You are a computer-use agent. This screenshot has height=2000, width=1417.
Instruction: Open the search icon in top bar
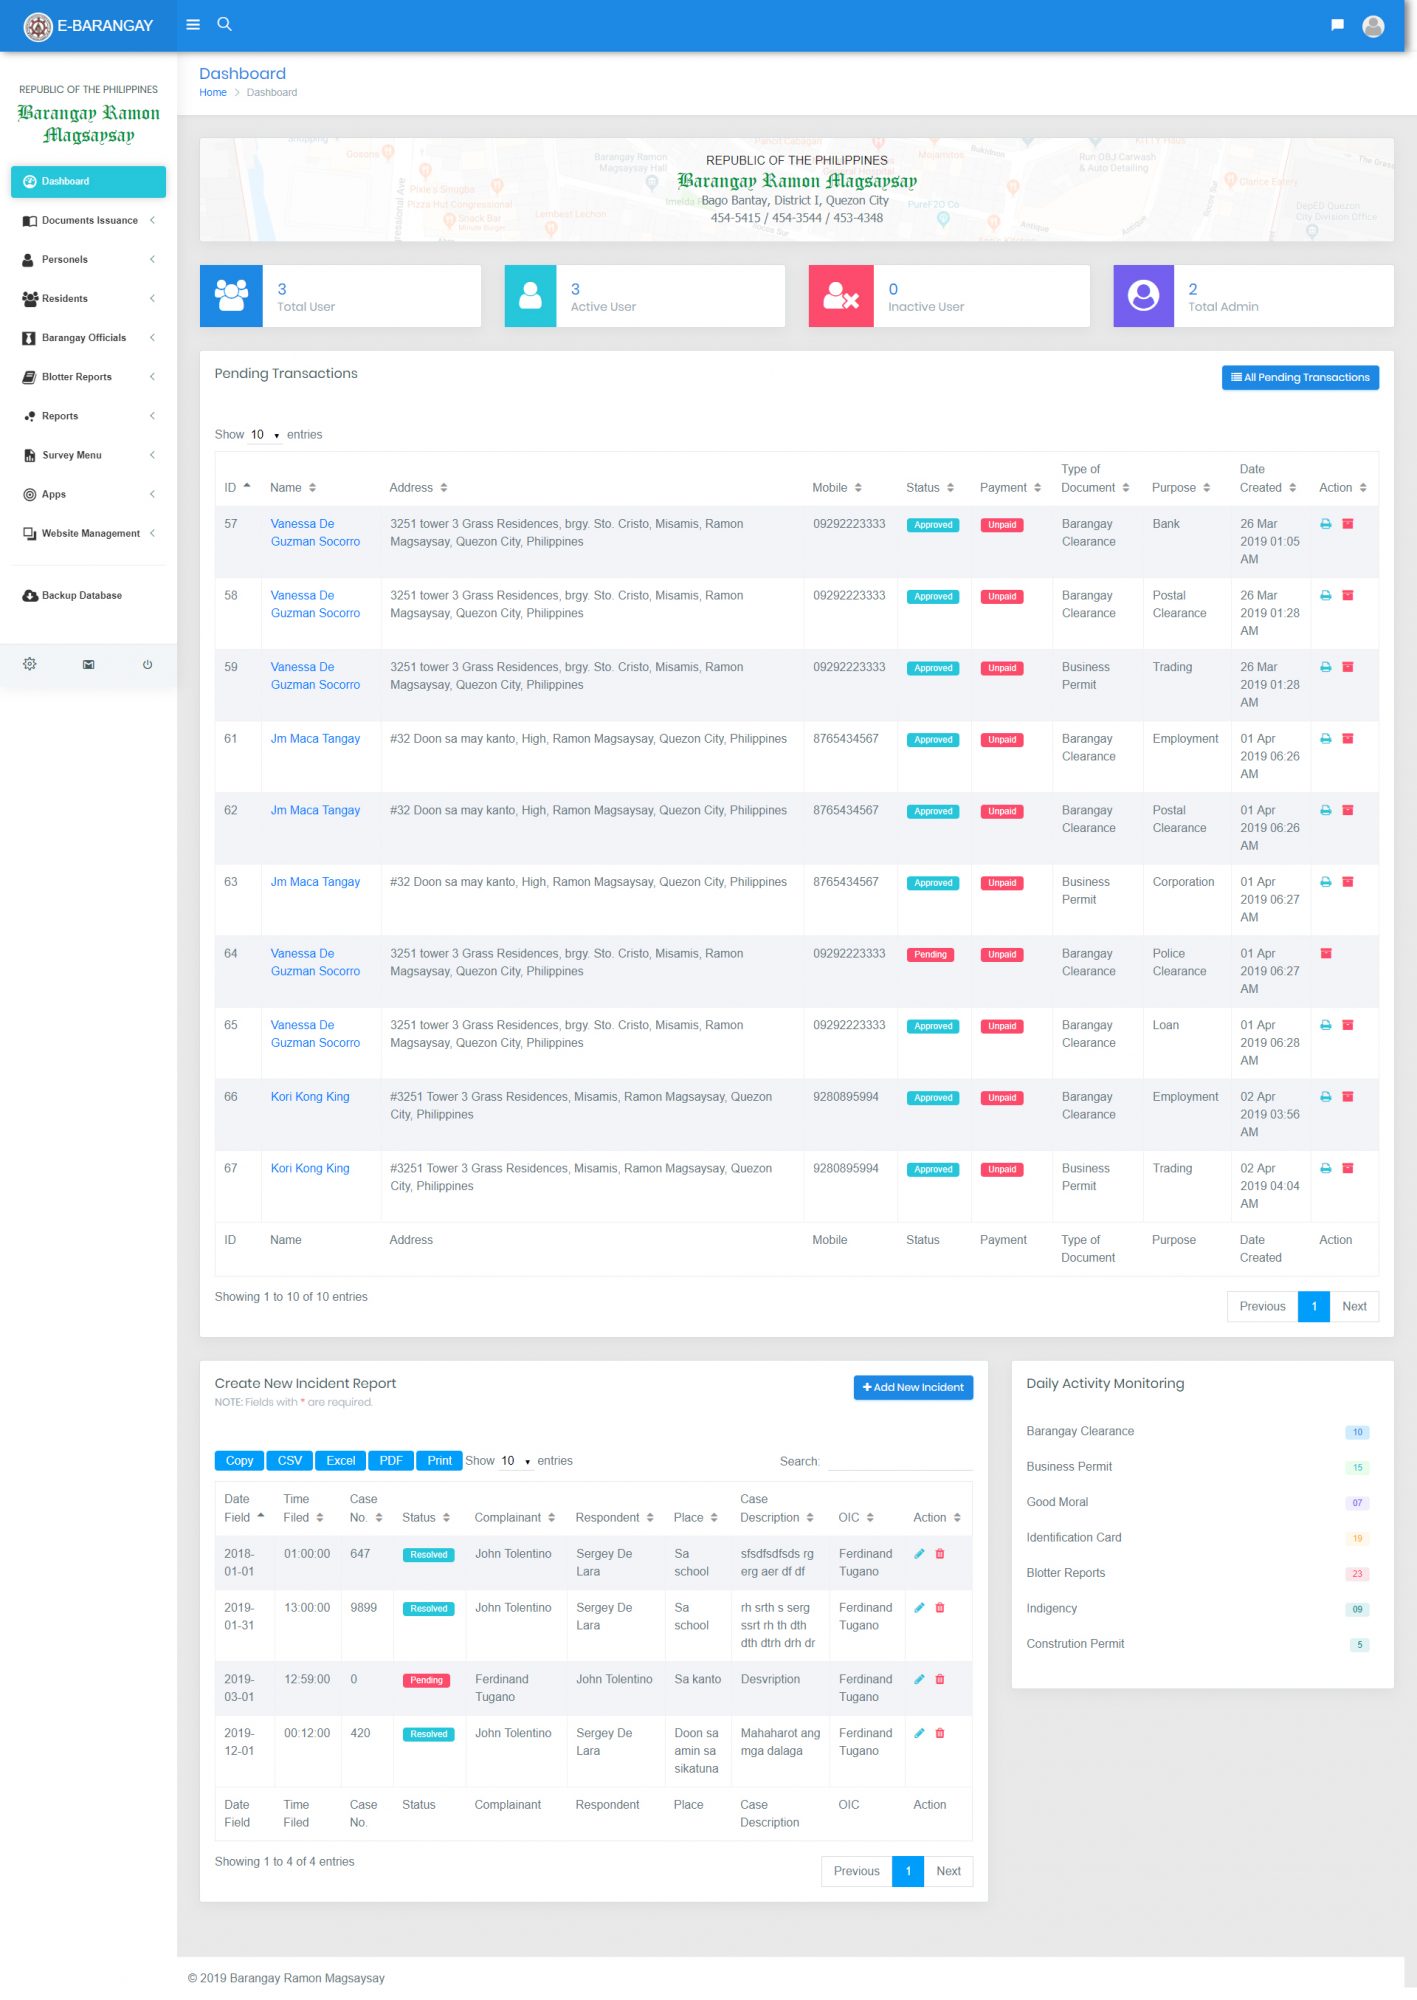225,24
